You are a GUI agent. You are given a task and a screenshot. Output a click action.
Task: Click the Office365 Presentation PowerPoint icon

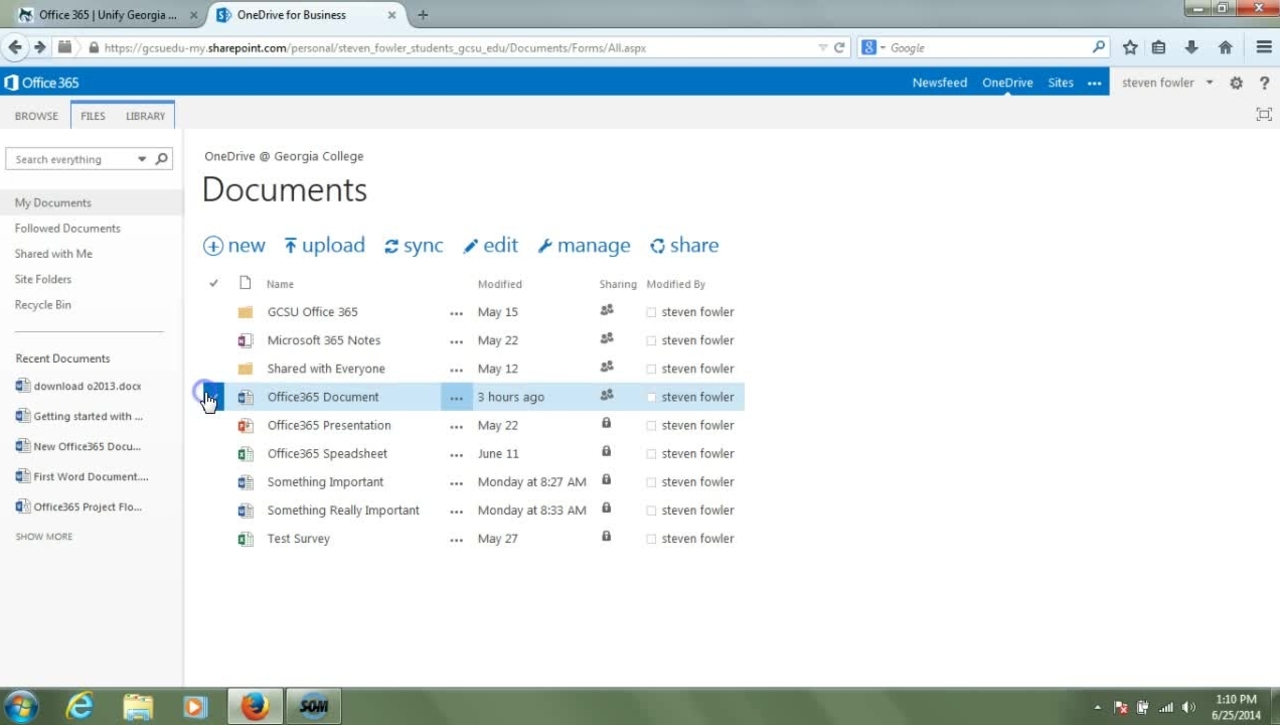click(x=245, y=425)
